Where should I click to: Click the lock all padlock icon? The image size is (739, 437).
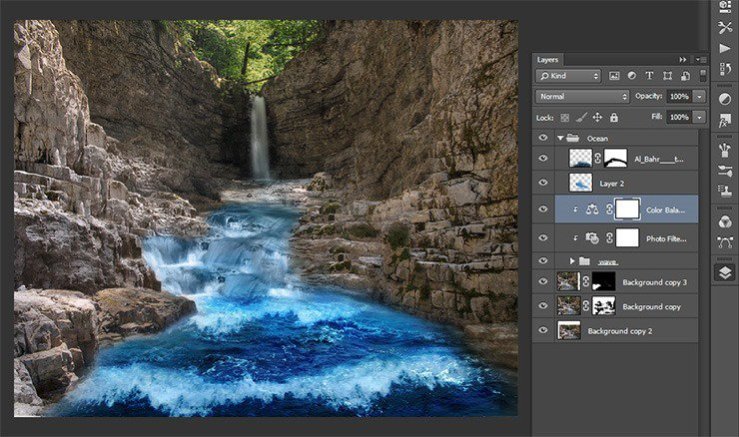pos(613,118)
